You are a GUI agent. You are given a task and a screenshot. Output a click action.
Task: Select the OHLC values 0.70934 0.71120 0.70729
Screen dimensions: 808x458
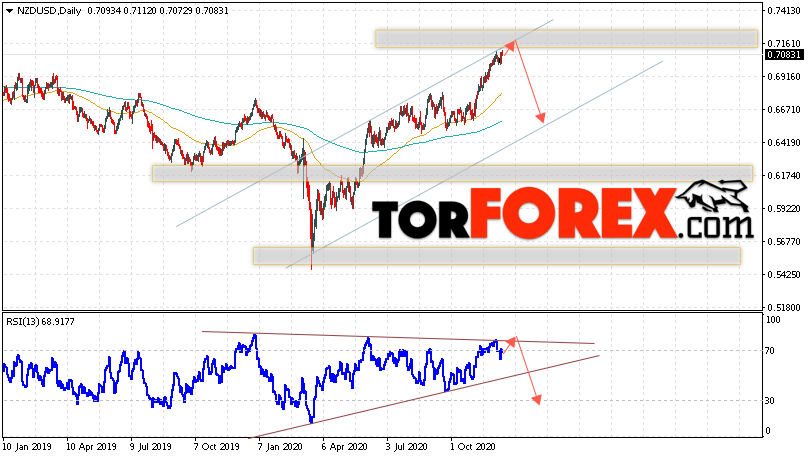coord(140,11)
